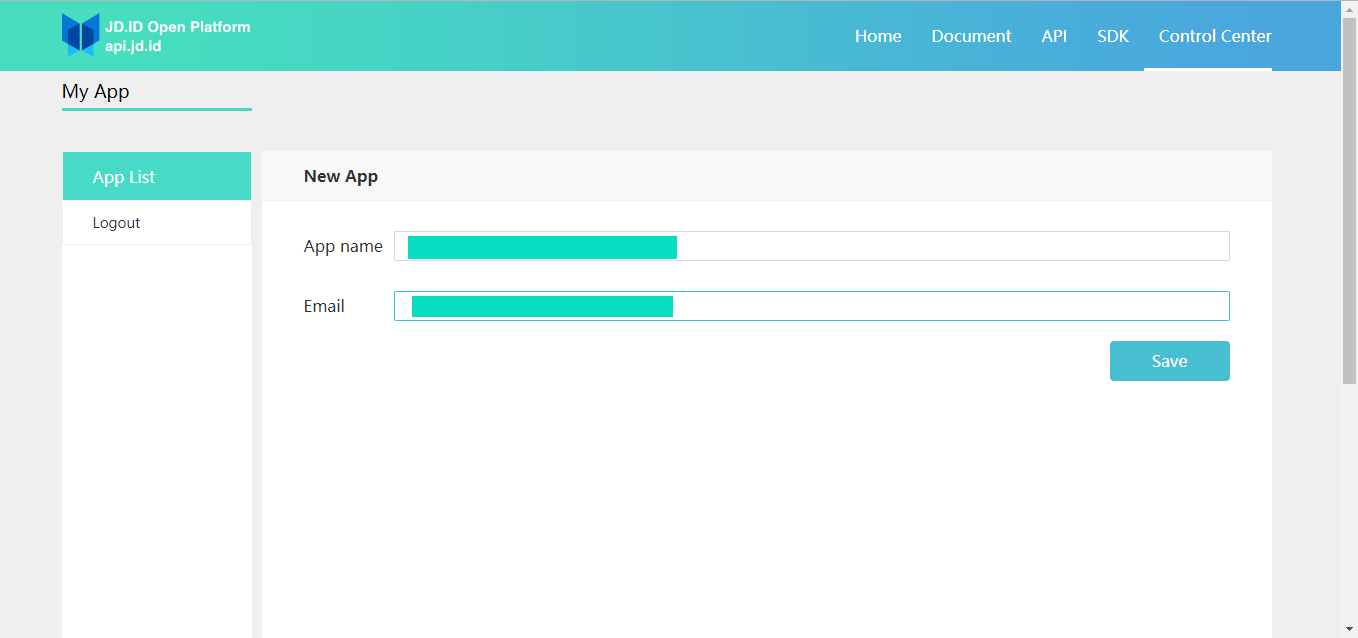Save the new app
Screen dimensions: 1358x638
pyautogui.click(x=1170, y=361)
